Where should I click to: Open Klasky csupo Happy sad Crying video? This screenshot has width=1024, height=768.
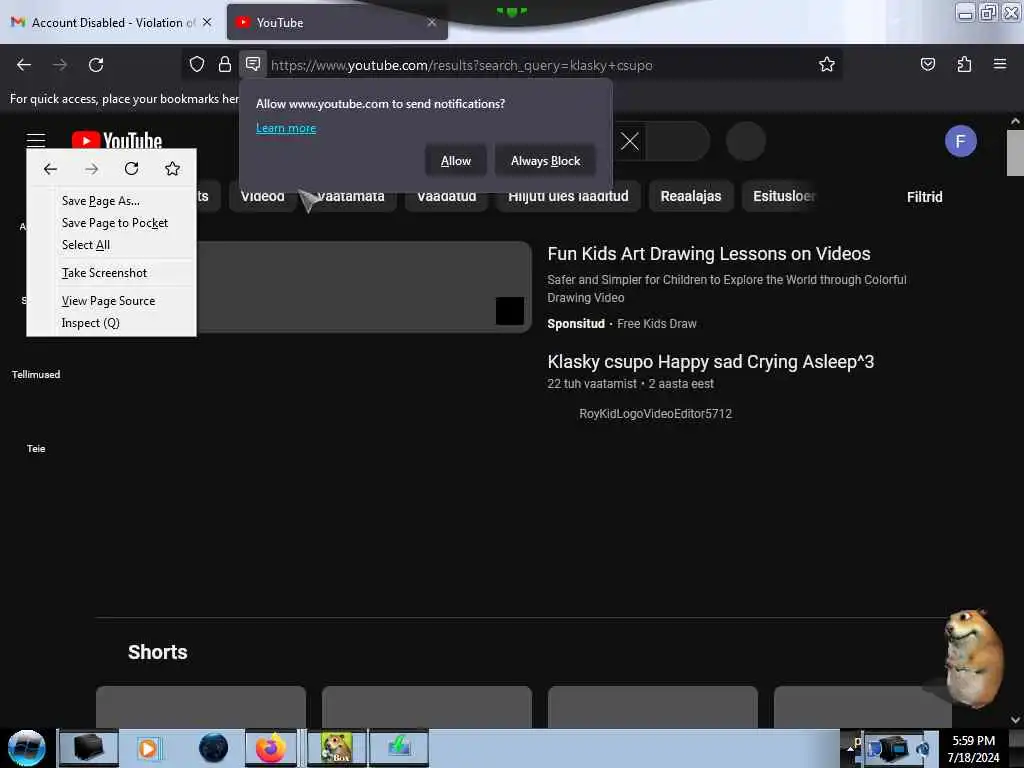point(711,362)
